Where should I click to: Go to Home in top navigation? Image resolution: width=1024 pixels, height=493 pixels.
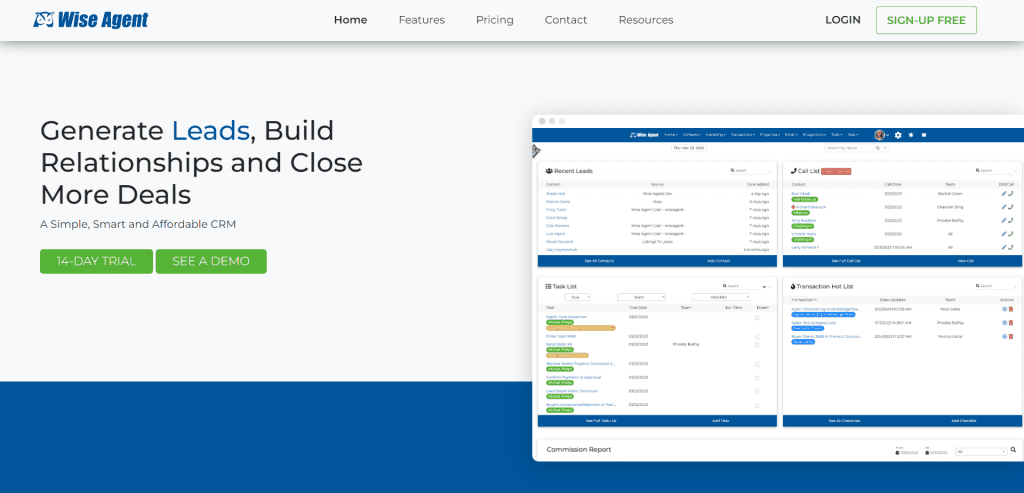coord(351,20)
